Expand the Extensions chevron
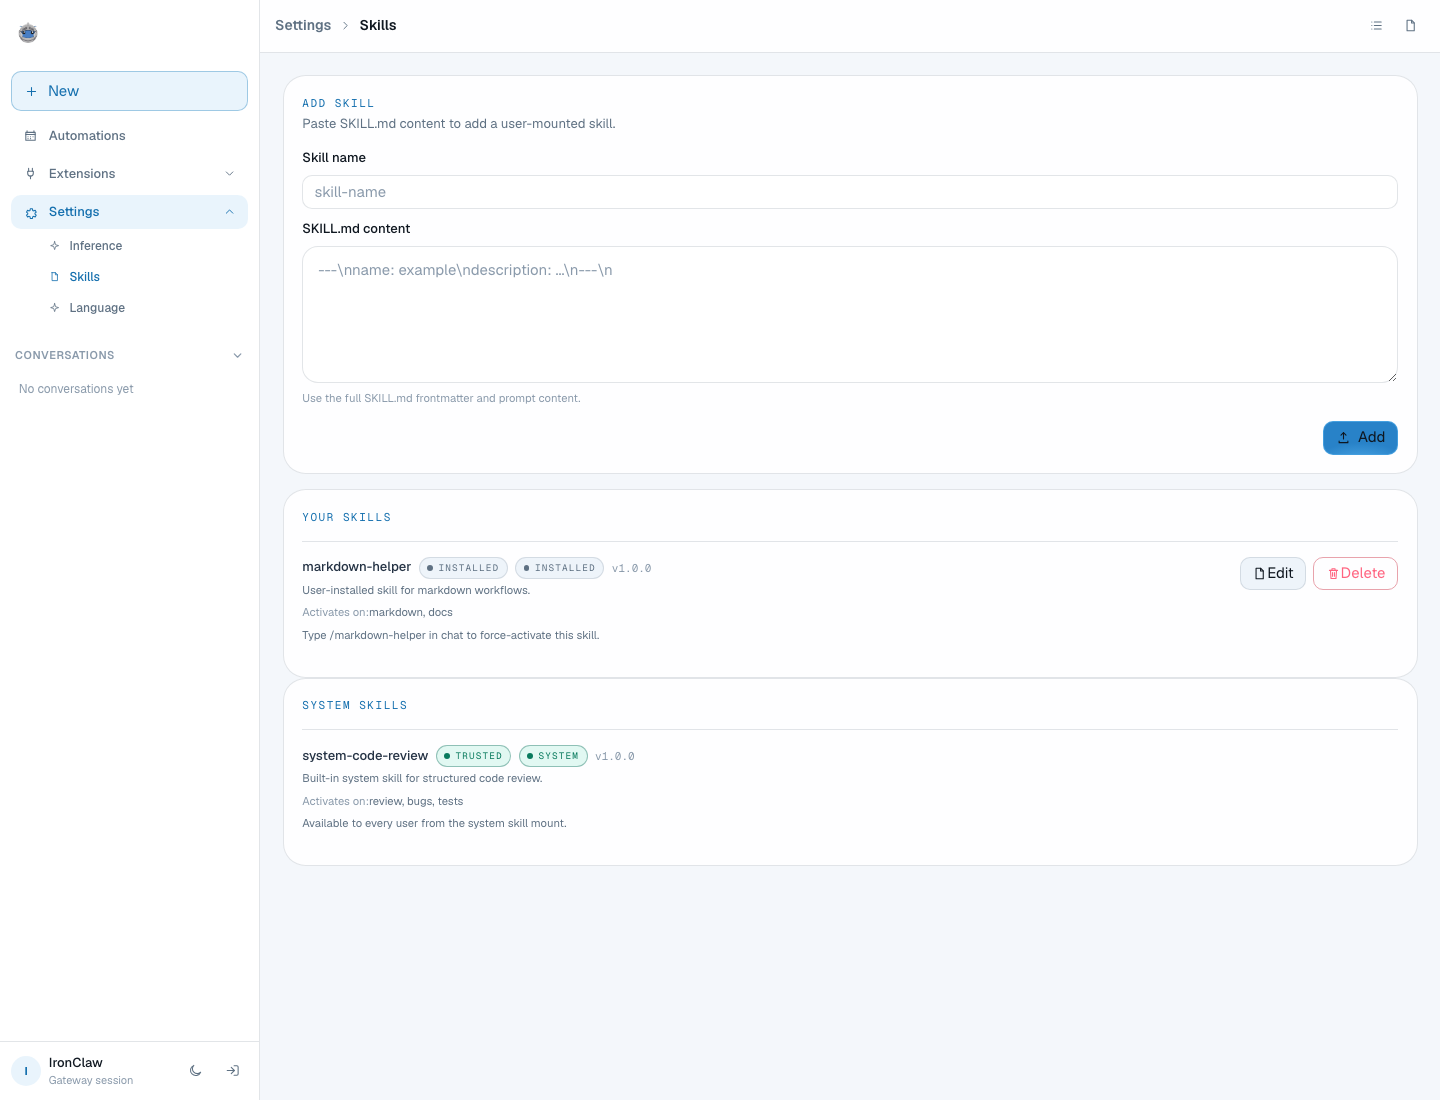Screen dimensions: 1440x1100 [x=230, y=174]
